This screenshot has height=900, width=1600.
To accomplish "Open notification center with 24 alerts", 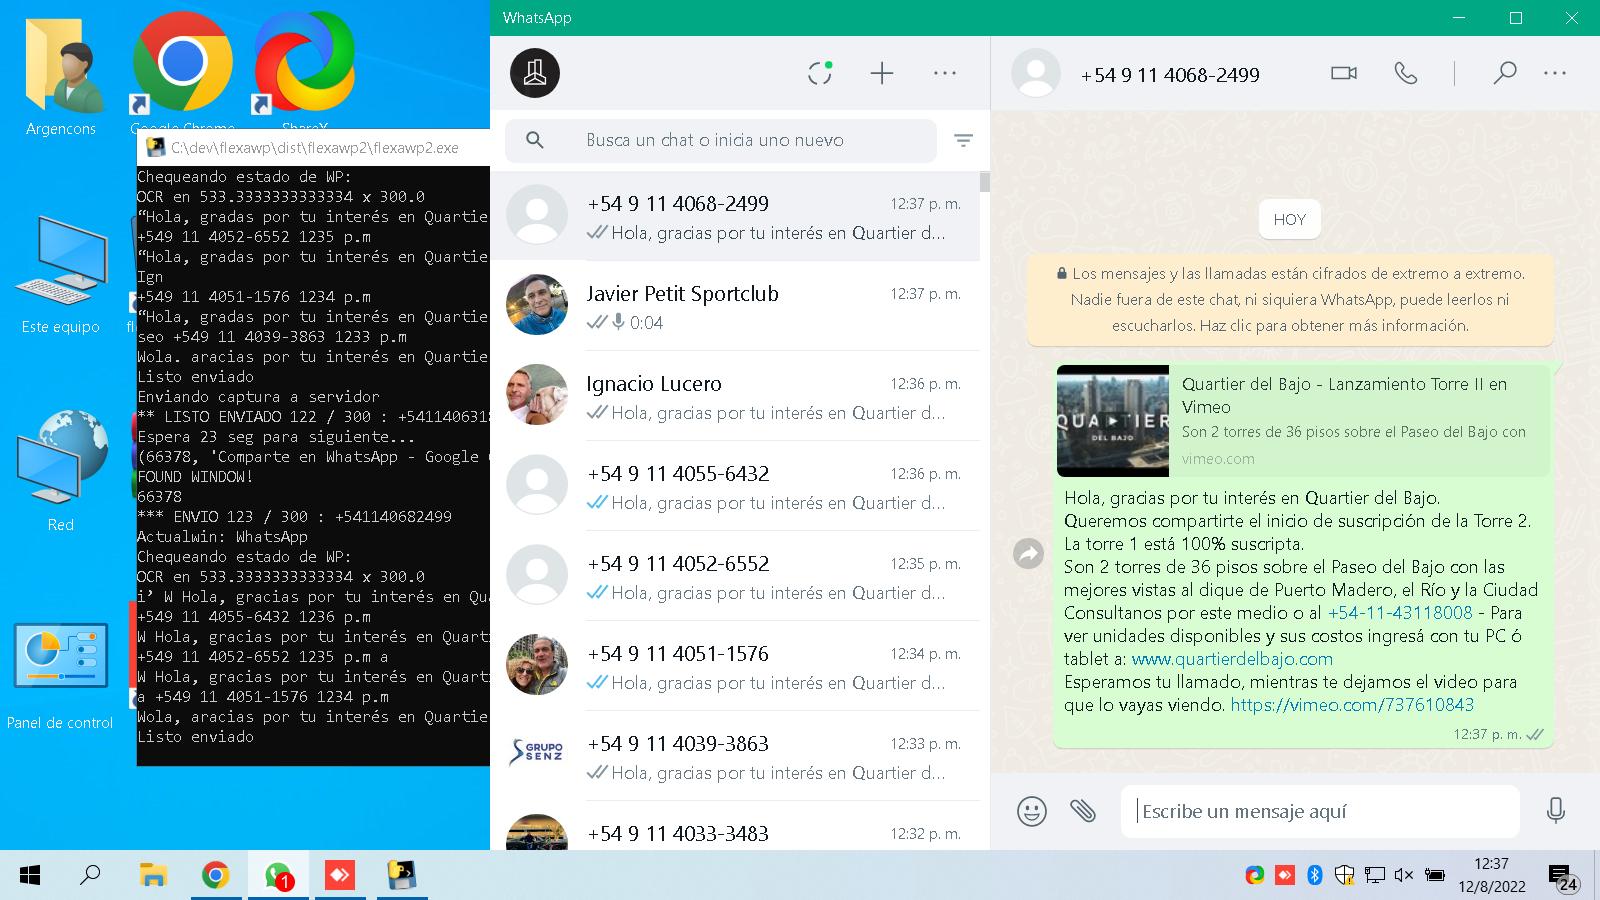I will click(x=1564, y=878).
